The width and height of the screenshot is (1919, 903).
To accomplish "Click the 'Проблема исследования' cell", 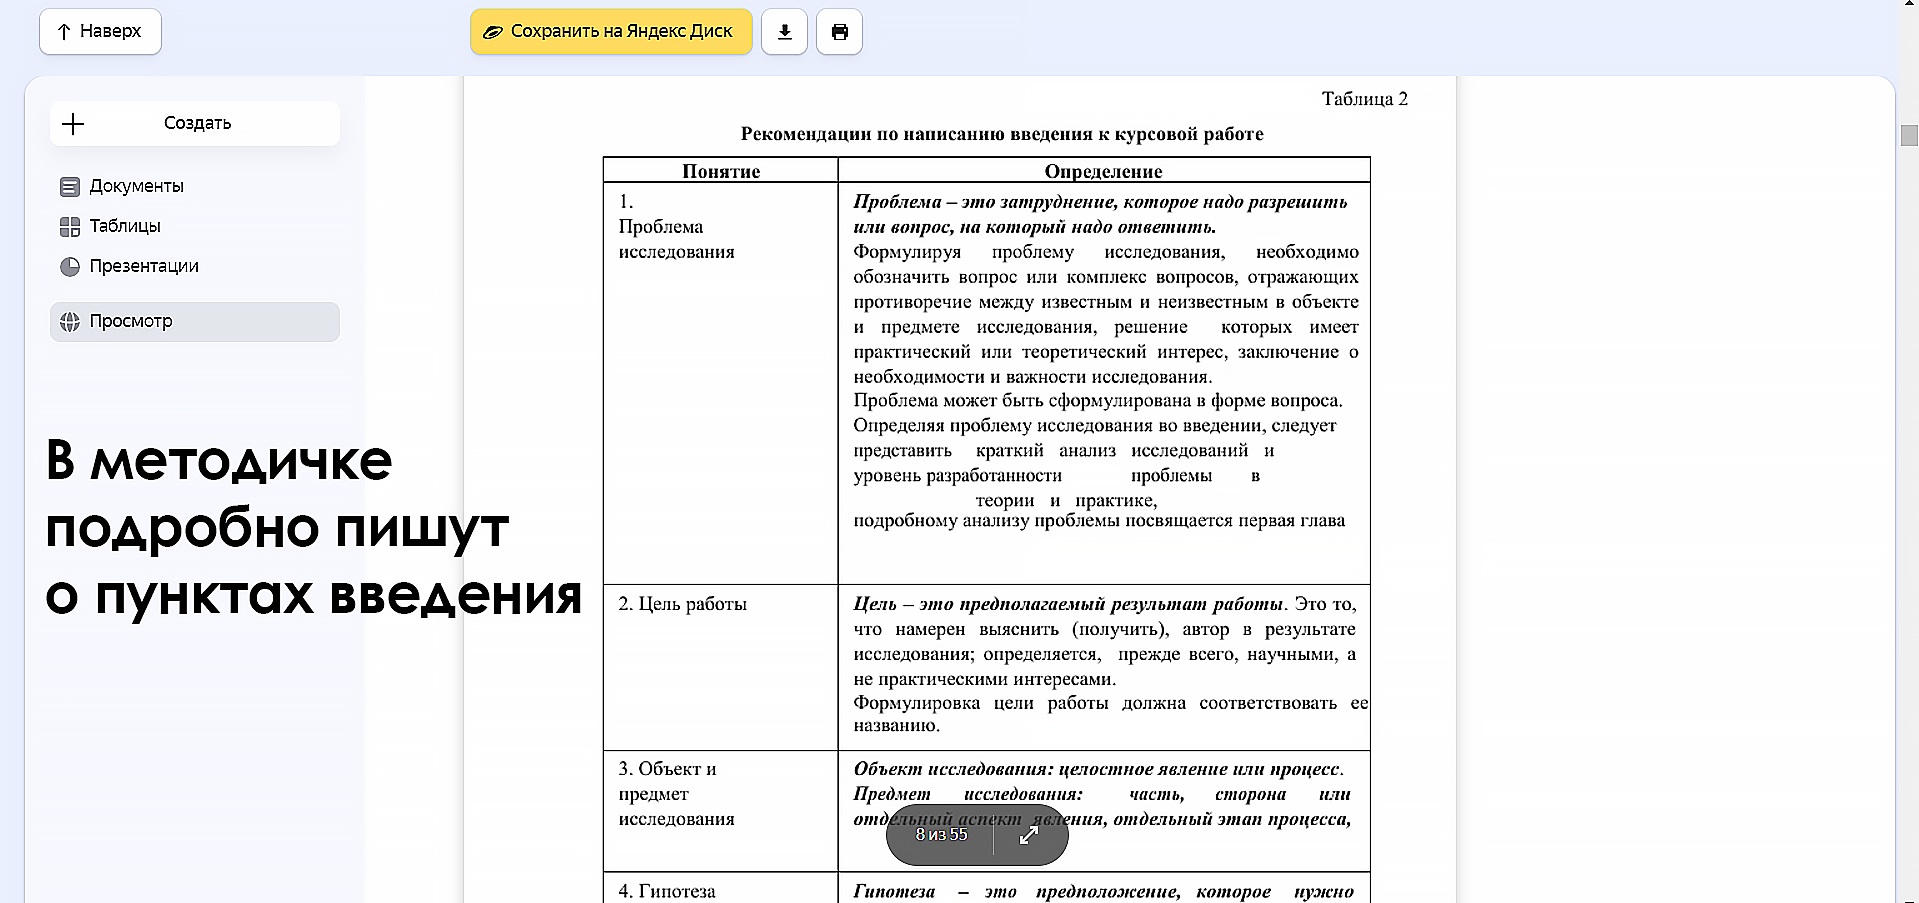I will (721, 383).
